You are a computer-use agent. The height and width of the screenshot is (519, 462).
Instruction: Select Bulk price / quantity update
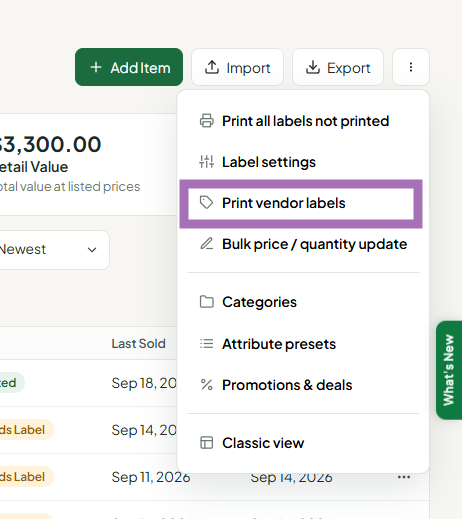point(303,244)
